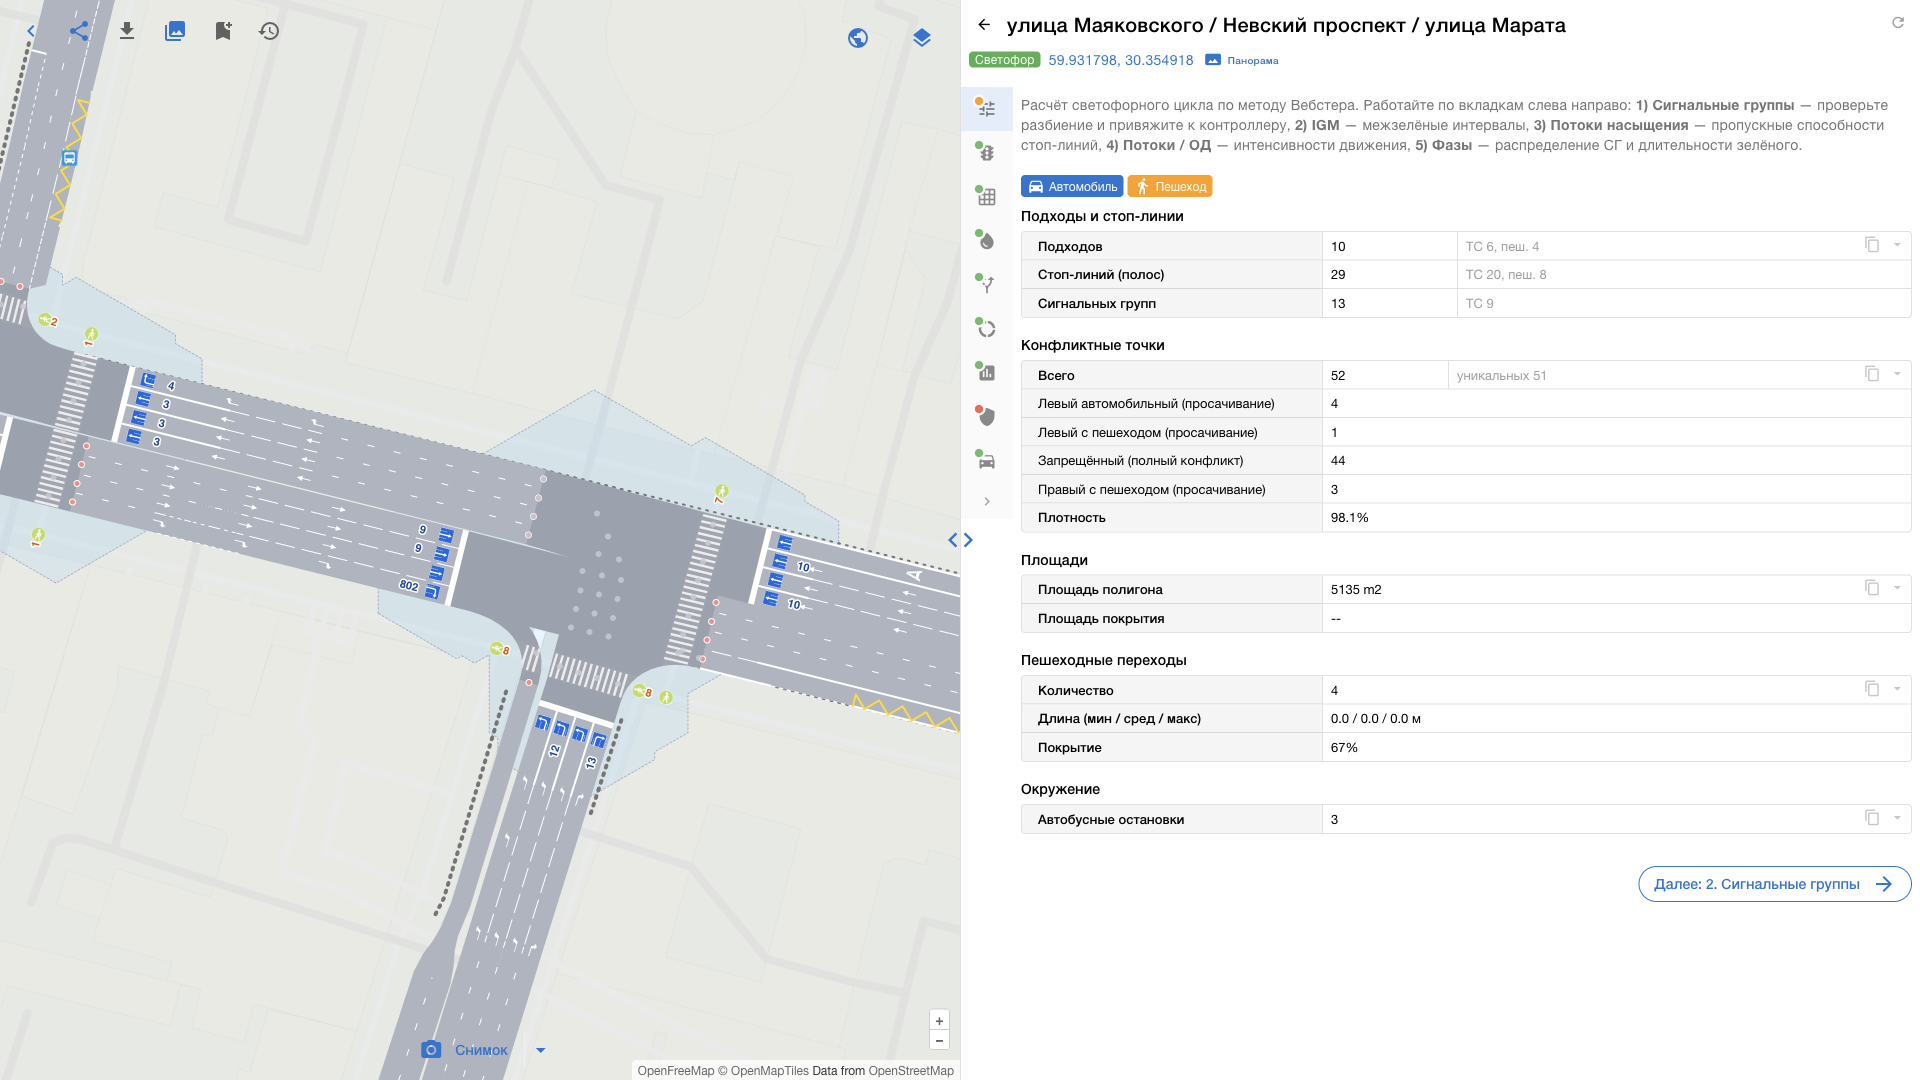Open the fork arrow flows tab in the sidebar
Image resolution: width=1920 pixels, height=1080 pixels.
click(x=986, y=284)
